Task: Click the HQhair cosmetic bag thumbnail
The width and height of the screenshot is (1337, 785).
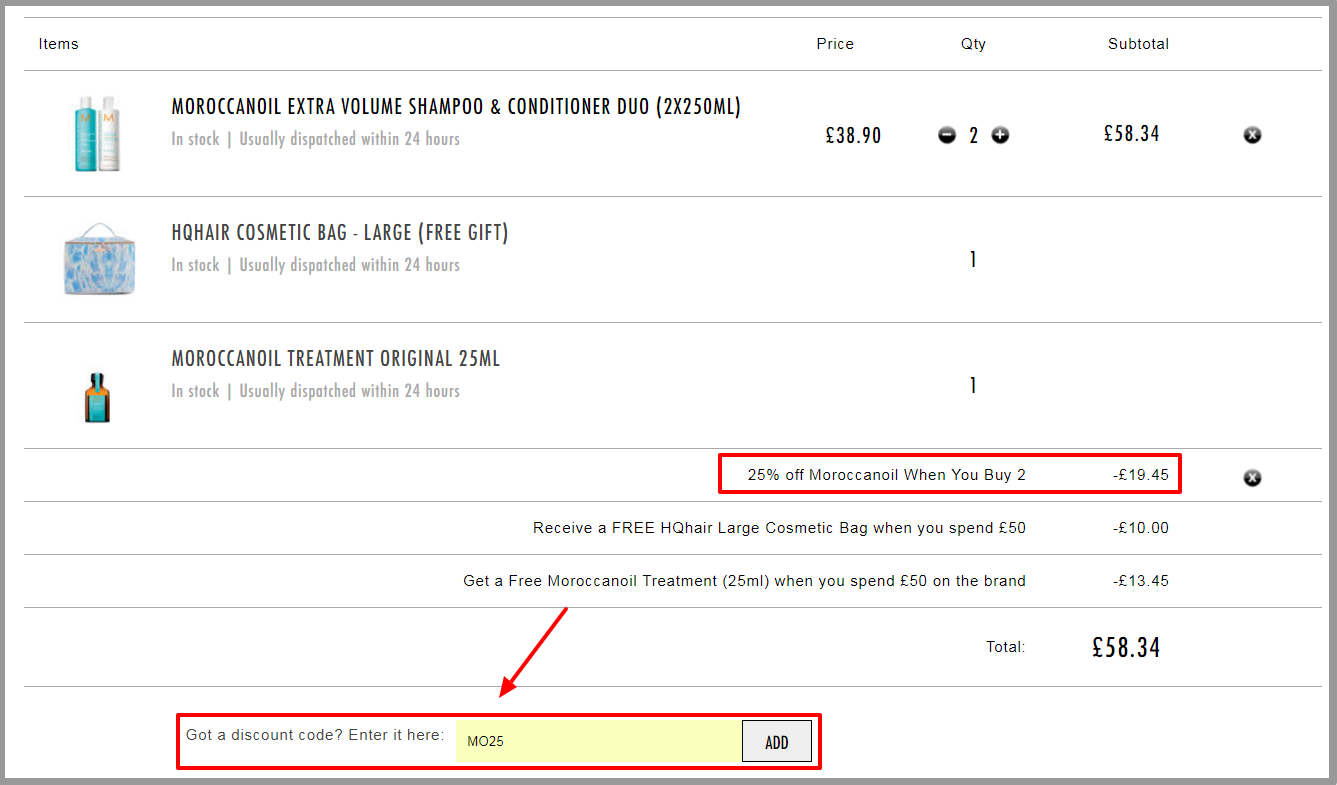Action: 99,259
